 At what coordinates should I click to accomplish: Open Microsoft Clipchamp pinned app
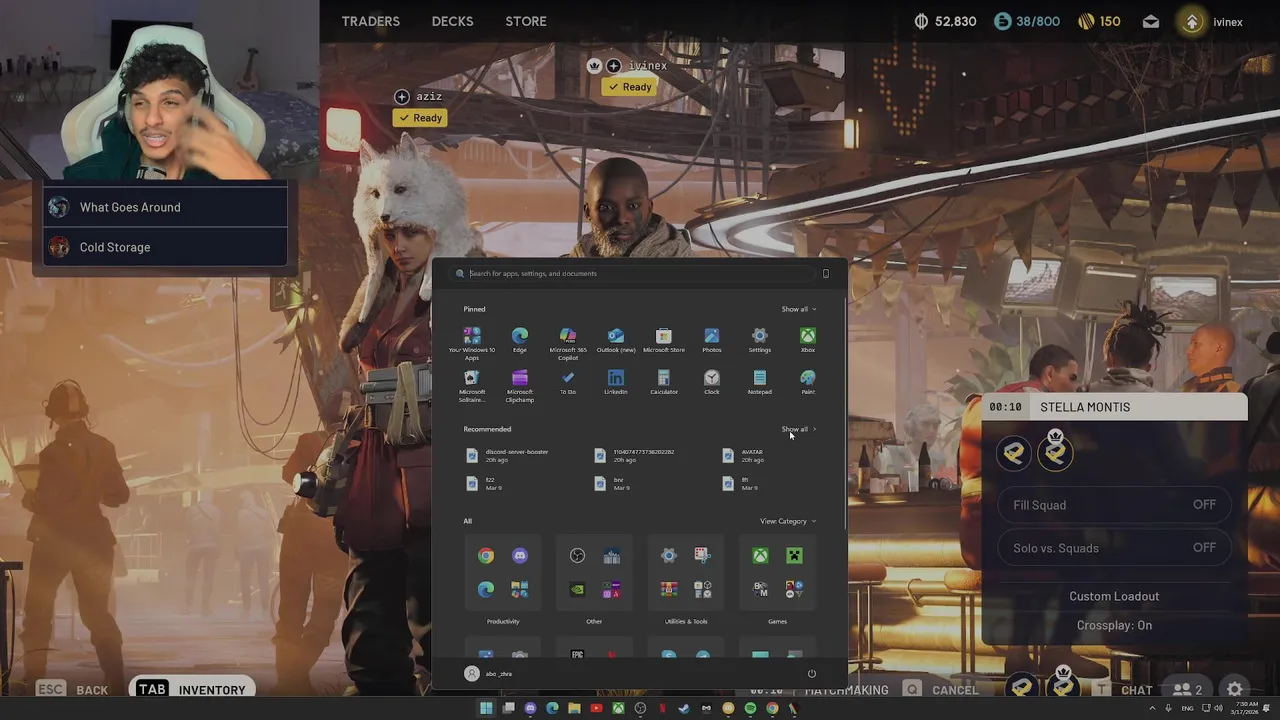point(520,386)
